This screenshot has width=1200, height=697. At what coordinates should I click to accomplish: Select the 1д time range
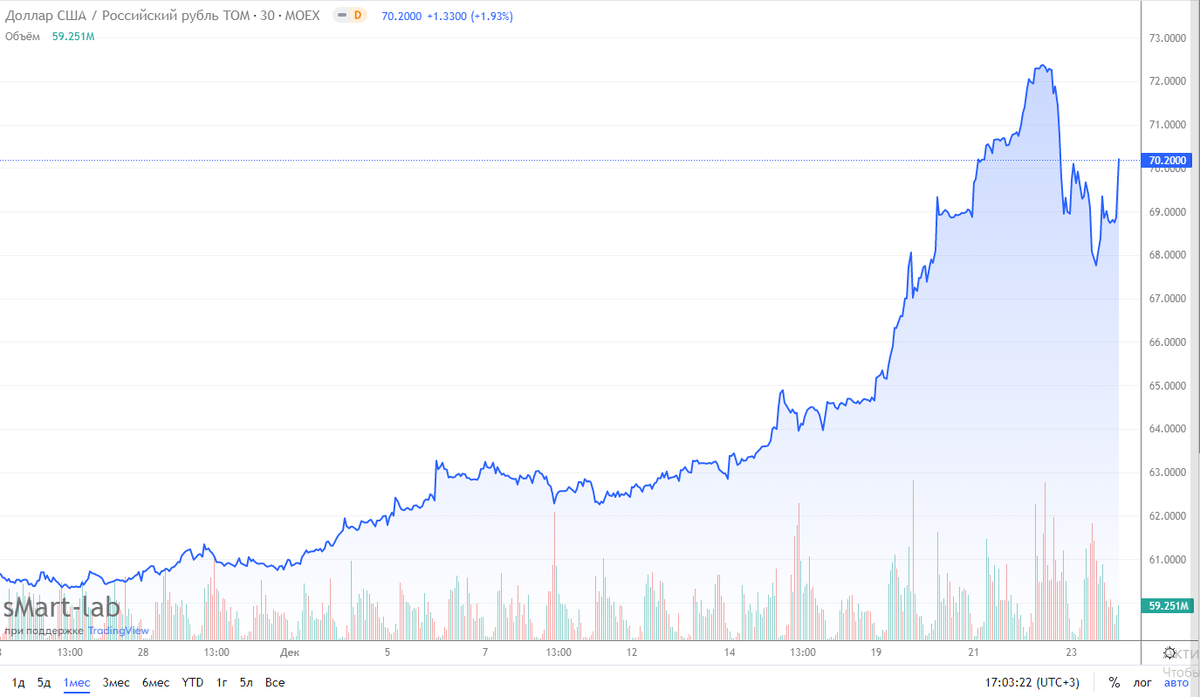[x=17, y=683]
